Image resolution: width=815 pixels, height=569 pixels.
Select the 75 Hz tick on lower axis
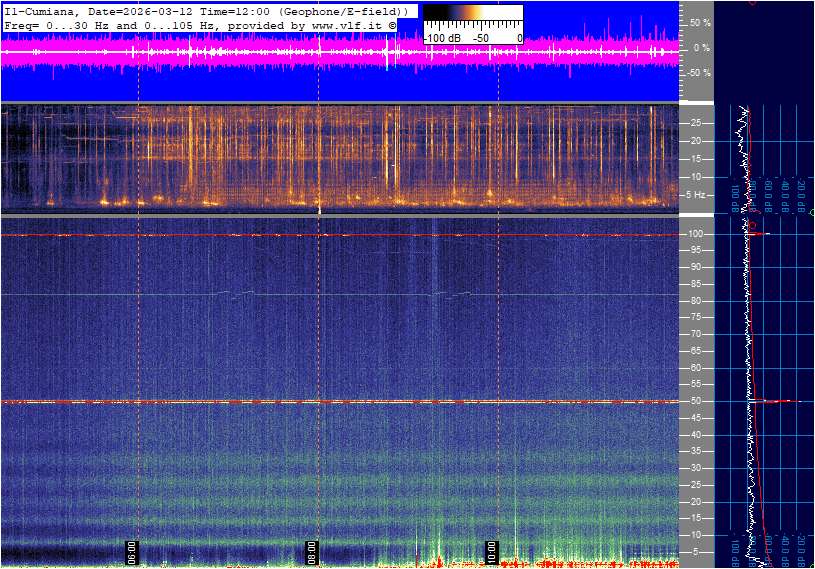(x=696, y=317)
